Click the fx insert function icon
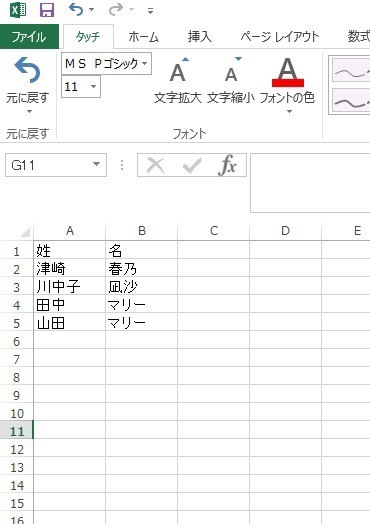Screen dimensions: 370x524 coord(227,165)
